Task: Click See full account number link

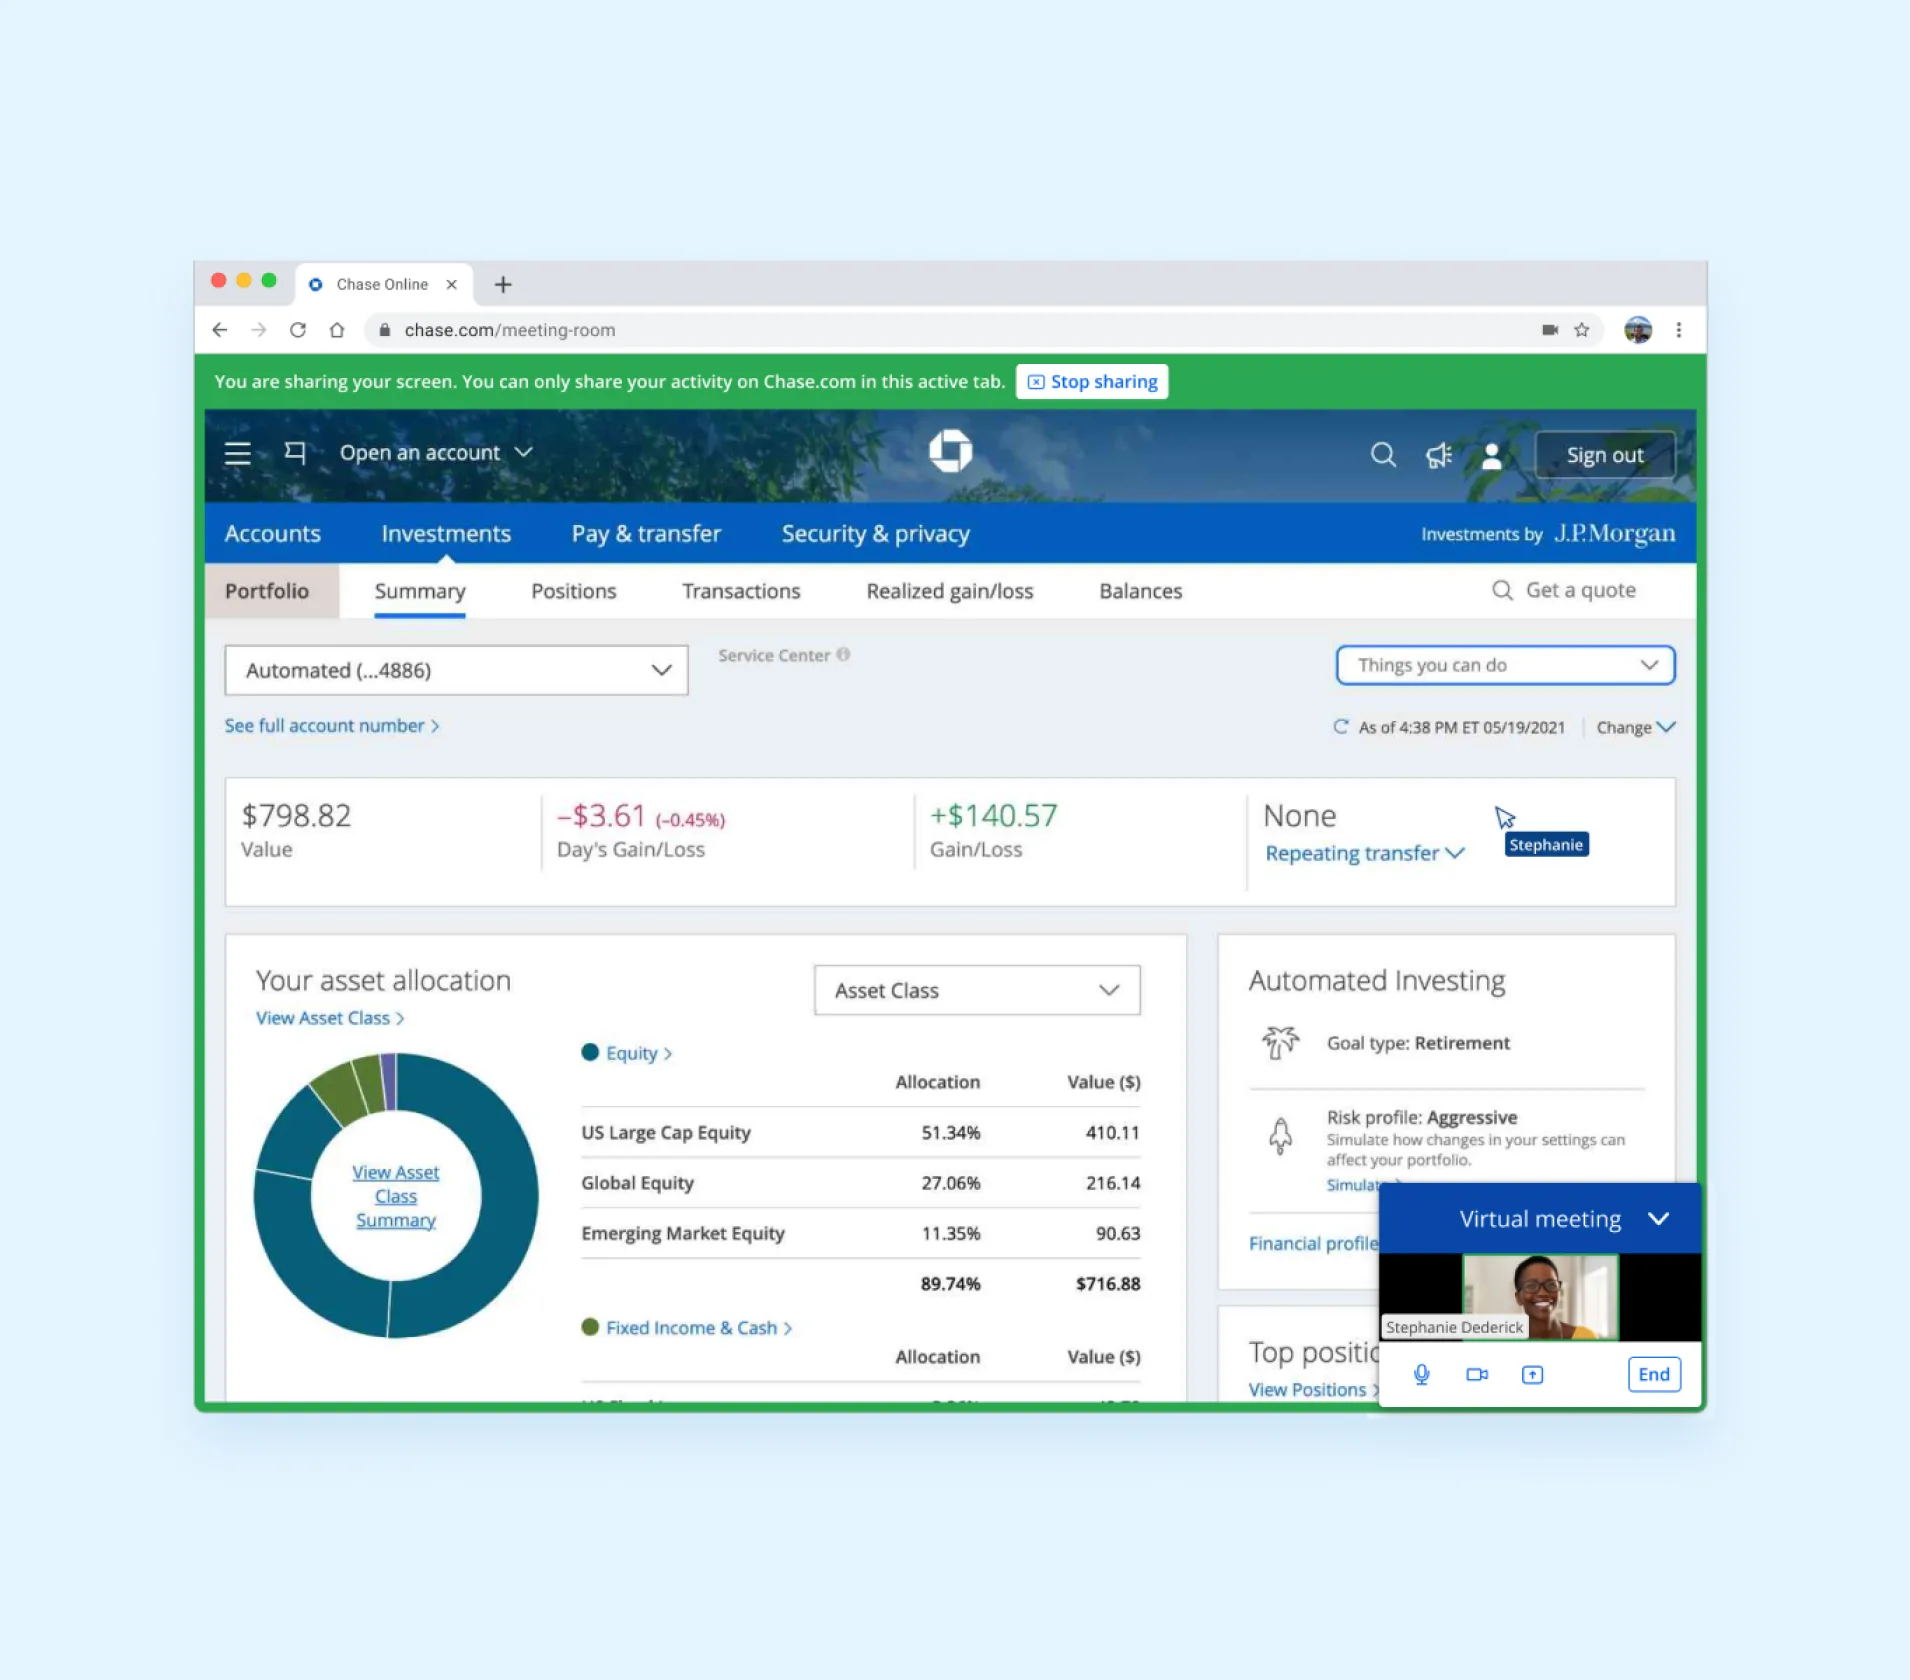Action: (x=332, y=726)
